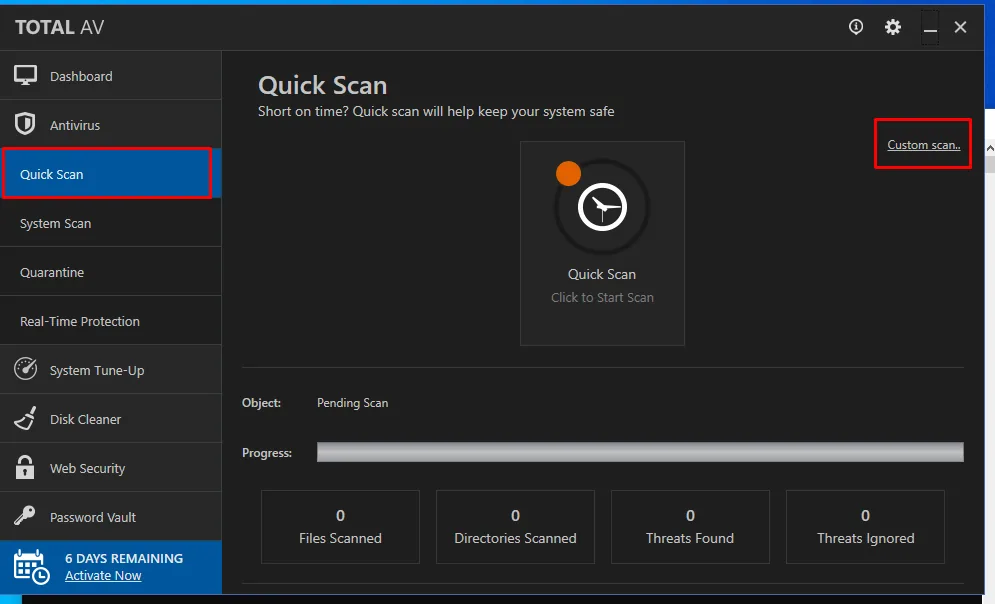Image resolution: width=995 pixels, height=604 pixels.
Task: Go to Web Security
Action: tap(110, 468)
